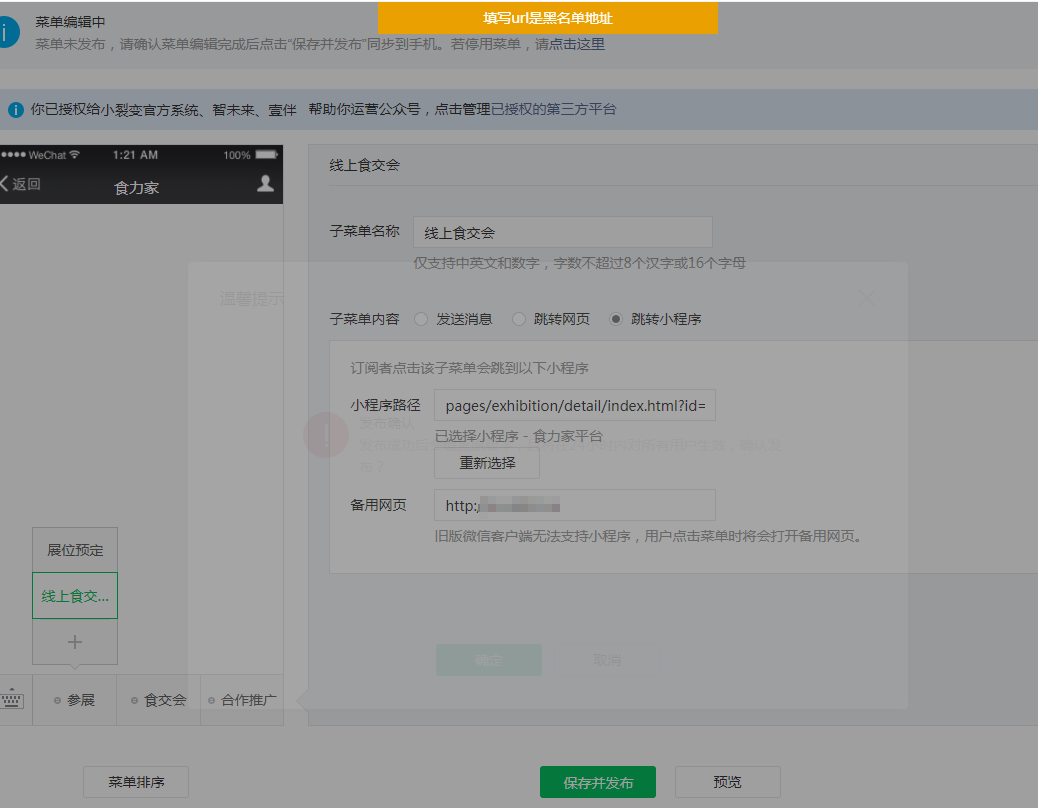
Task: Click the 菜单排序 button
Action: [x=136, y=782]
